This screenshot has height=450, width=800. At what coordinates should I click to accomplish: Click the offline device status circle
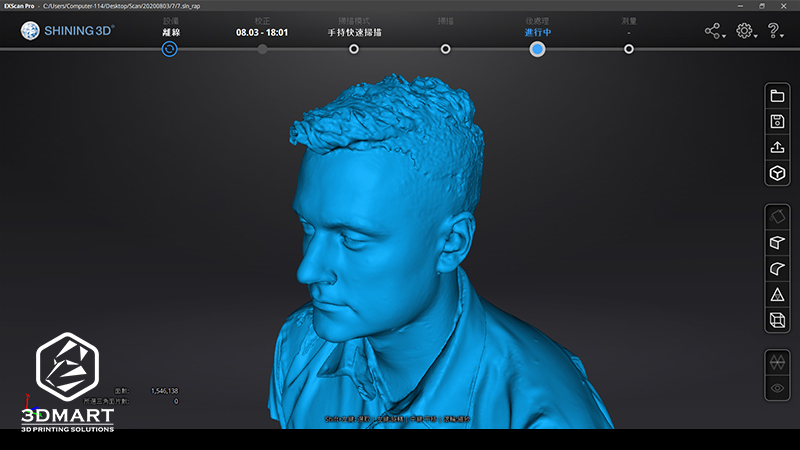click(x=170, y=49)
